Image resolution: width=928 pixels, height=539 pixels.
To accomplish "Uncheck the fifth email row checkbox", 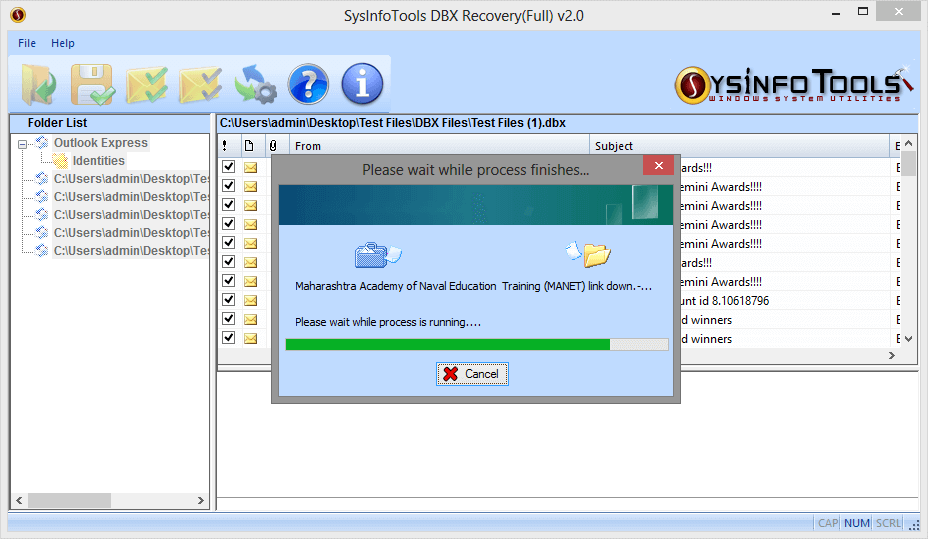I will [228, 243].
